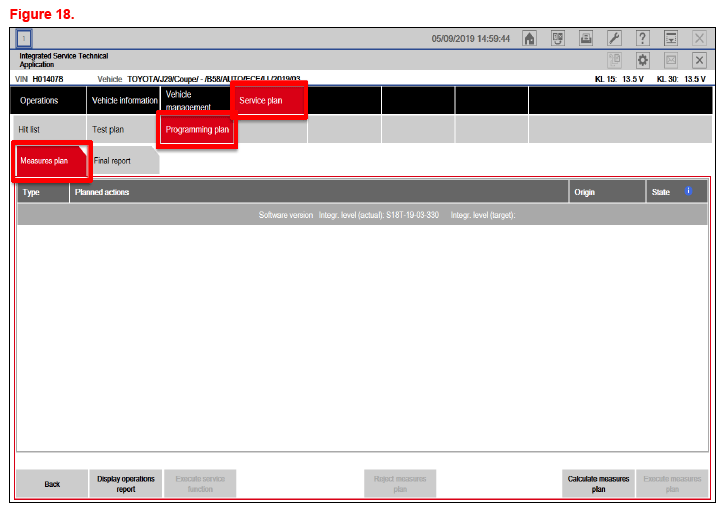Click Calculate measures plan button

coord(598,484)
